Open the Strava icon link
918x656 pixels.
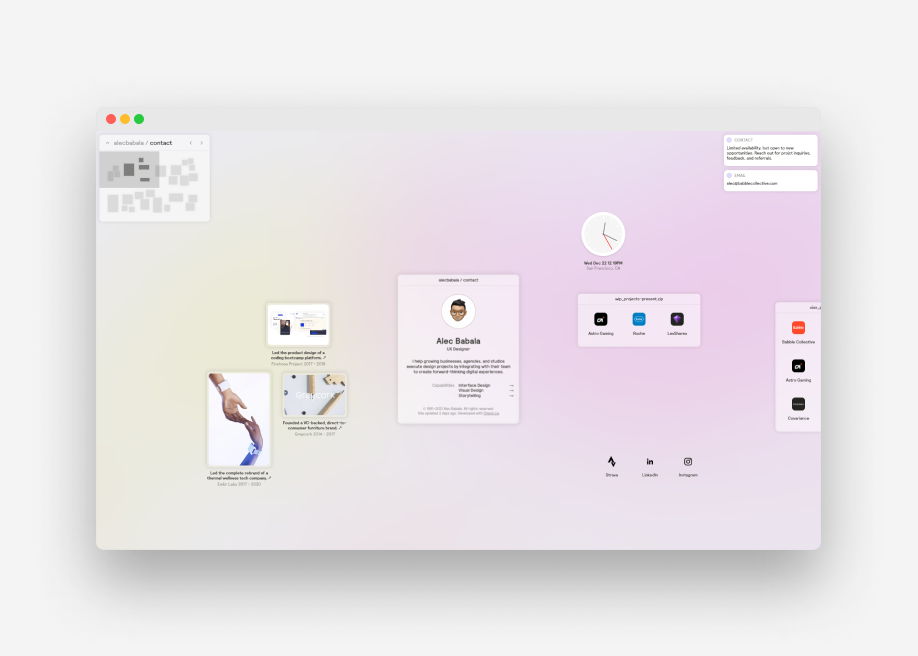click(x=612, y=462)
